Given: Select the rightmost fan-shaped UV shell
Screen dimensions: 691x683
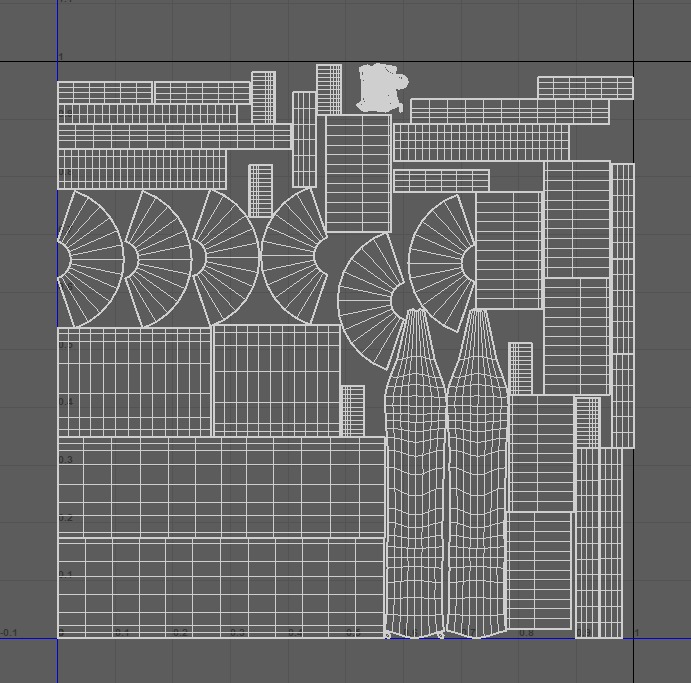Looking at the screenshot, I should 442,263.
